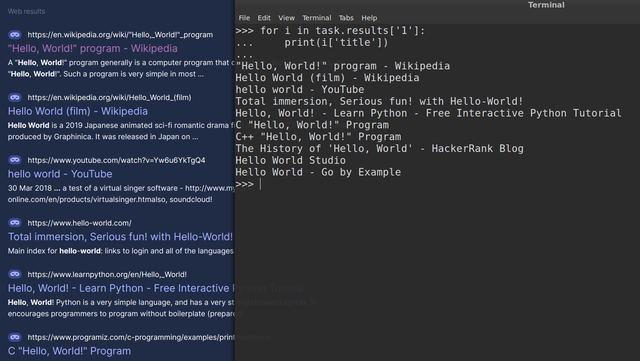Open the Tabs menu
The width and height of the screenshot is (640, 361).
coord(346,18)
